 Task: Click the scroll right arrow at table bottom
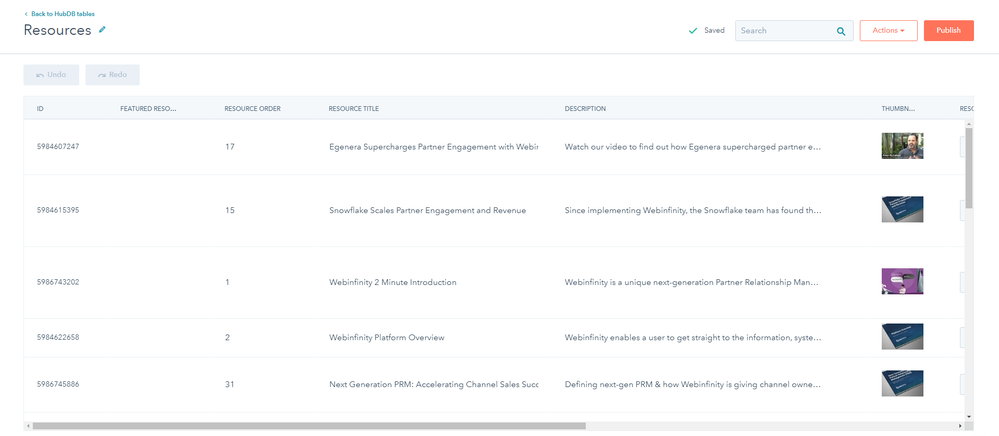coord(961,425)
